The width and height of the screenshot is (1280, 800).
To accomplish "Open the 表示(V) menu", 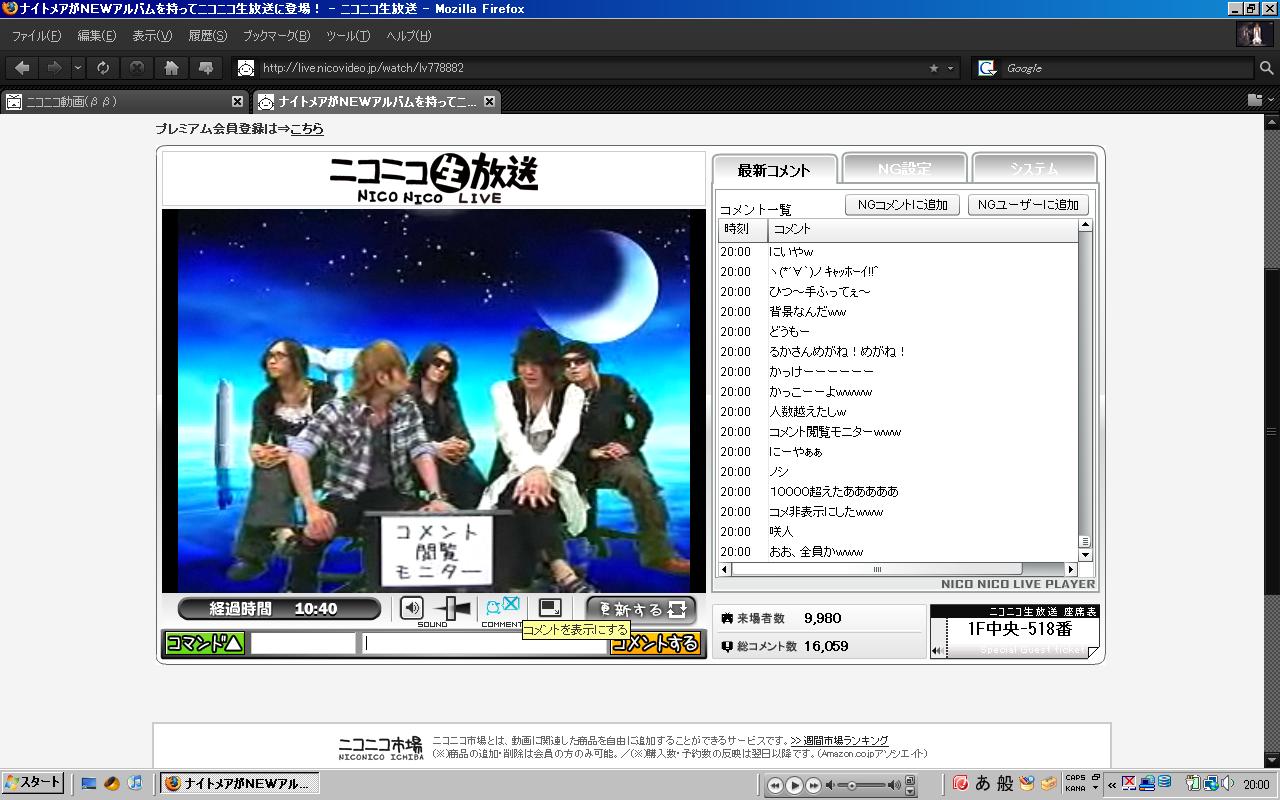I will tap(152, 36).
